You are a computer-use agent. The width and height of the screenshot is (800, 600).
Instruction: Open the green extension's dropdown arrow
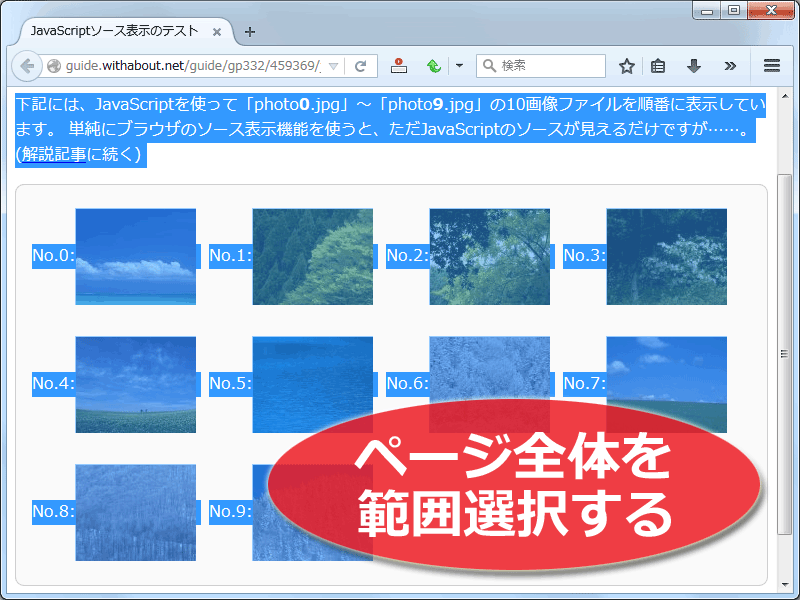tap(457, 66)
